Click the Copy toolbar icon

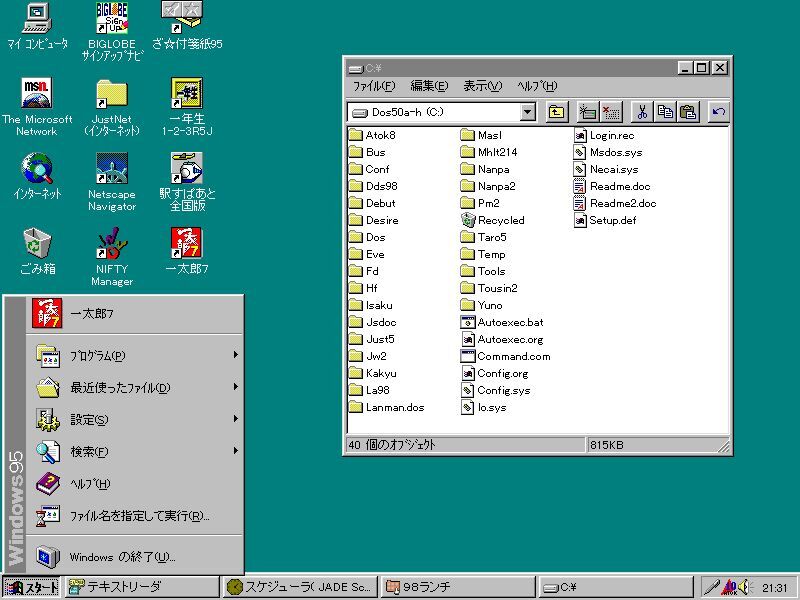(x=665, y=112)
